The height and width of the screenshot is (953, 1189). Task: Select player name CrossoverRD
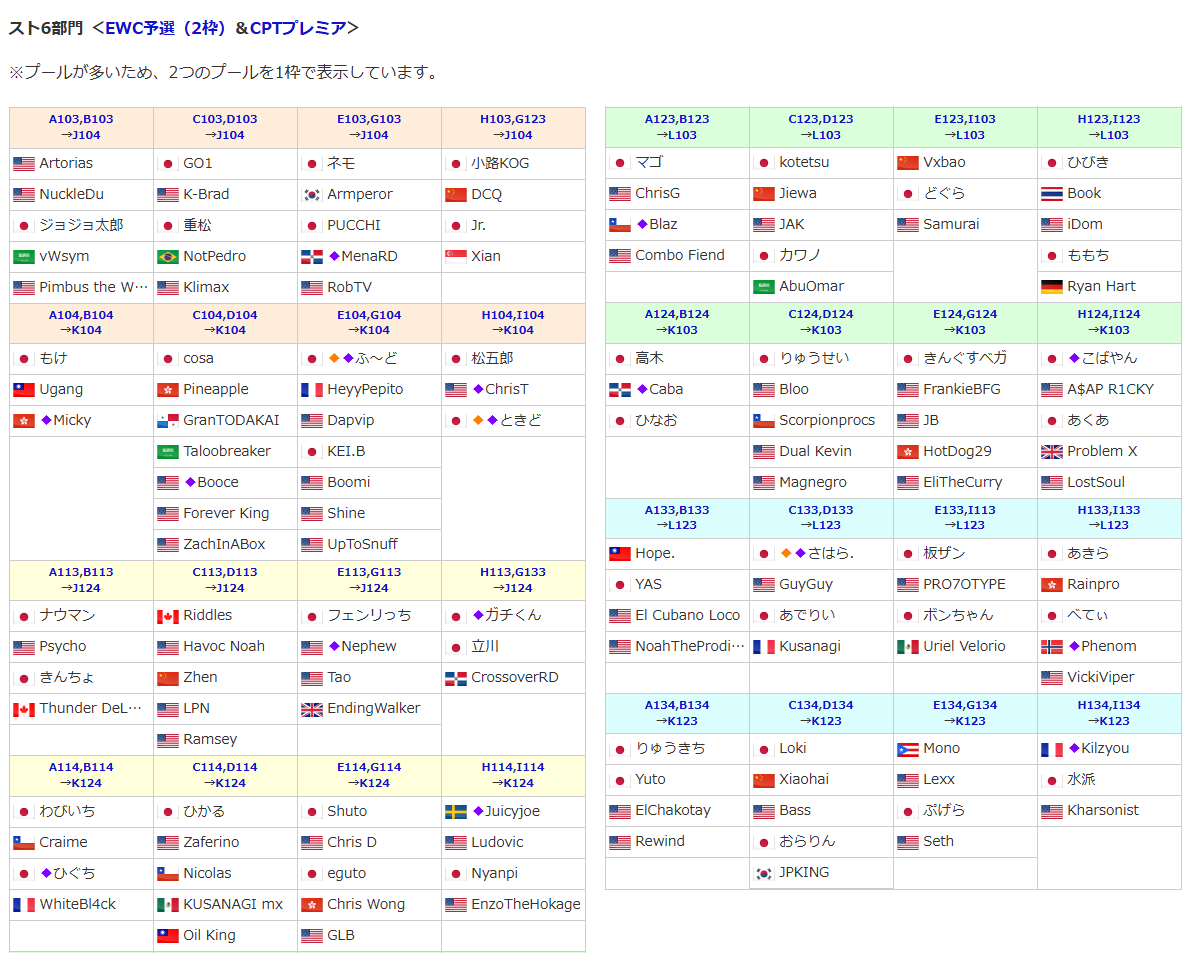(x=515, y=678)
